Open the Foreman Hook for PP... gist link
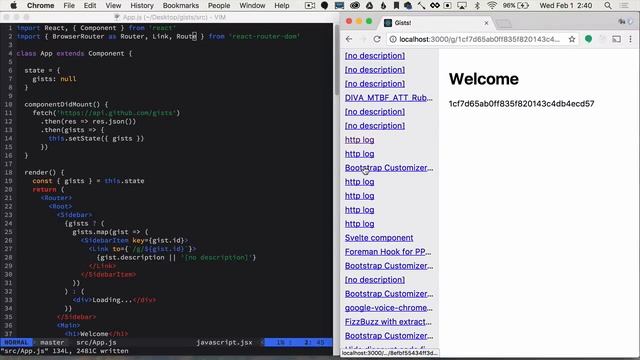 pyautogui.click(x=388, y=252)
